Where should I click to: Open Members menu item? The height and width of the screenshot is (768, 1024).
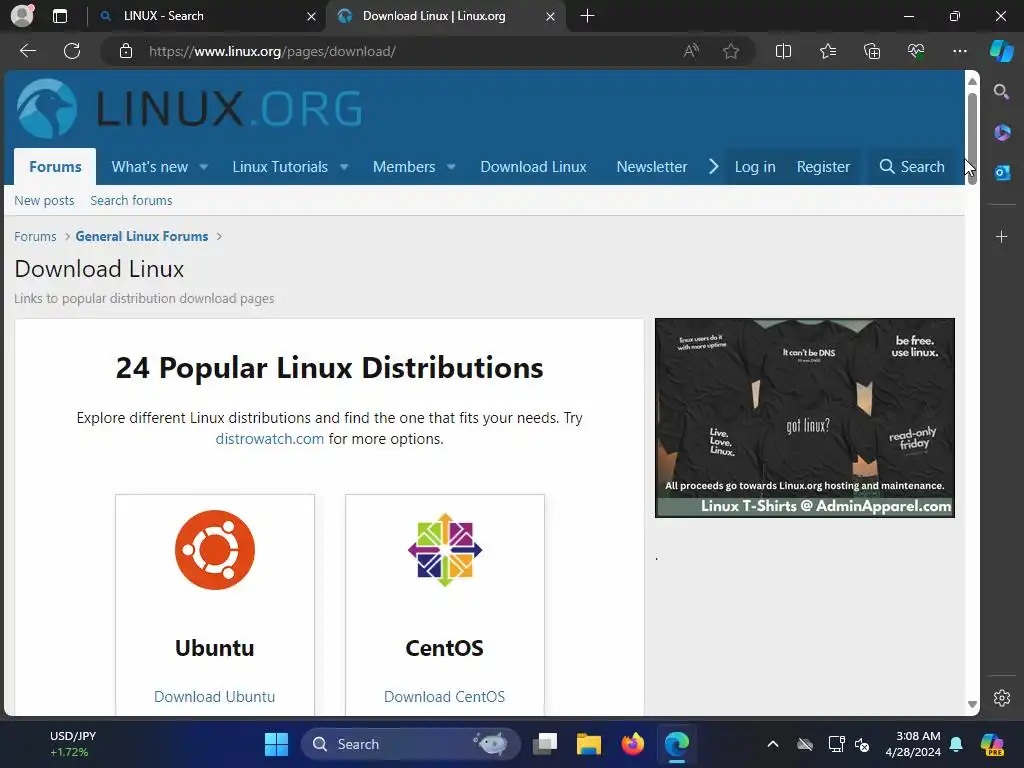404,167
